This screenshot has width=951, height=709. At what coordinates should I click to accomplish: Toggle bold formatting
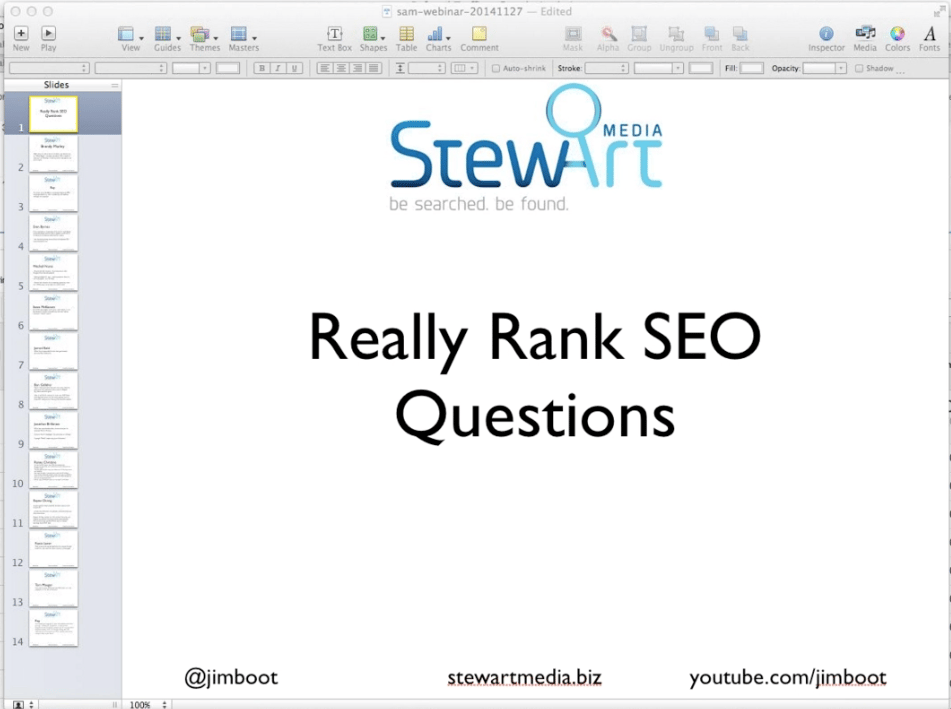[x=261, y=68]
